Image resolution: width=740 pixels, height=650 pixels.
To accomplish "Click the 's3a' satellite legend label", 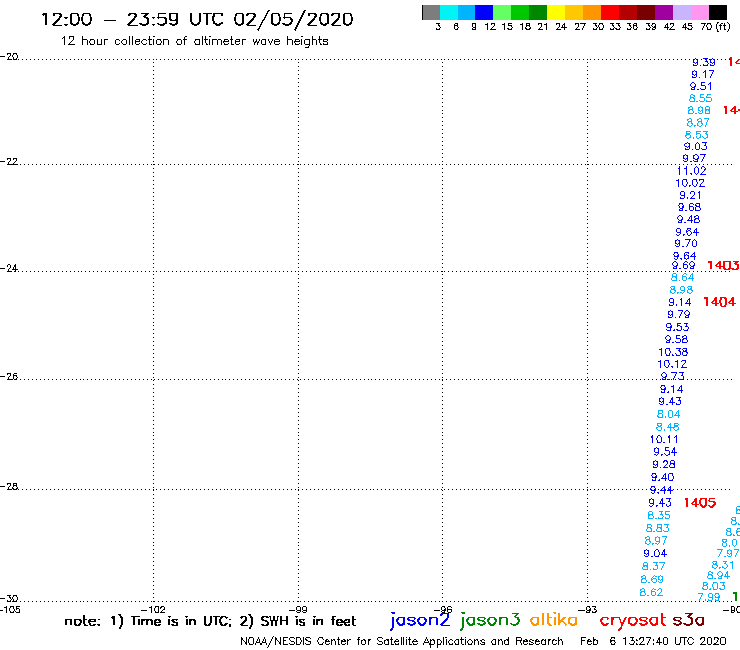I will 689,621.
